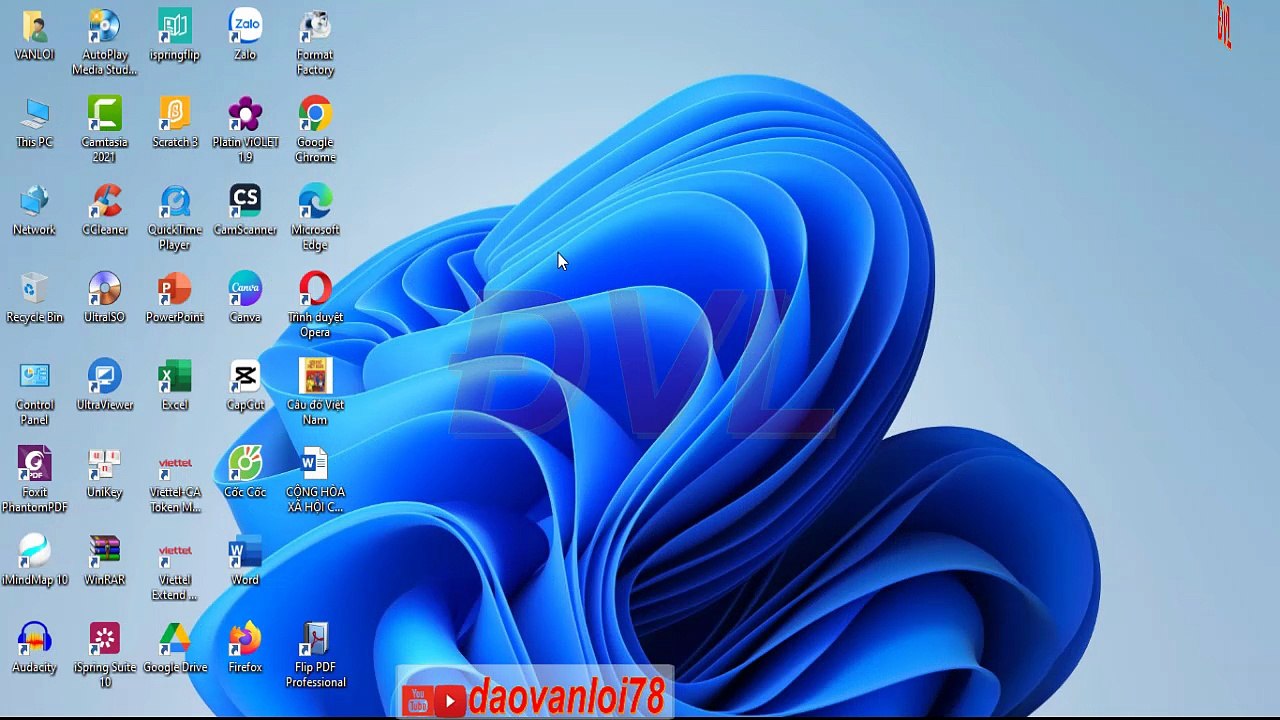Click the Audacity headphones icon
The image size is (1280, 720).
coord(34,640)
